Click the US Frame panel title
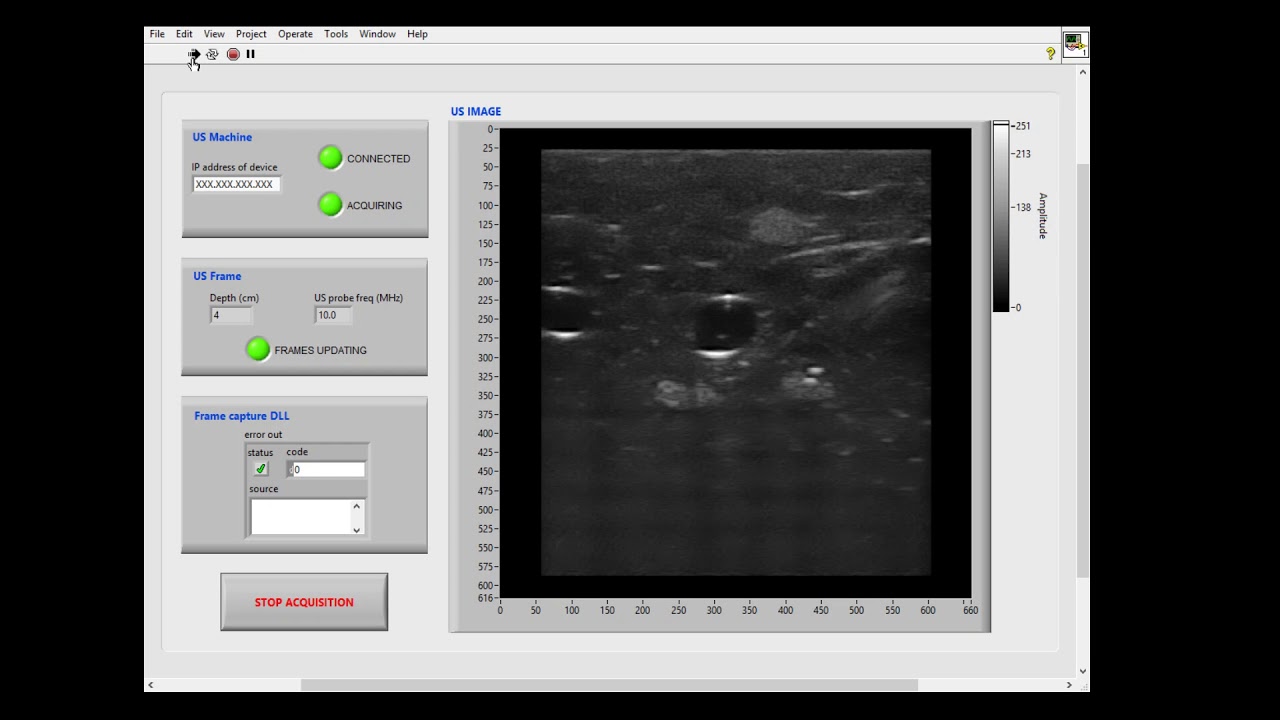This screenshot has width=1280, height=720. [217, 276]
